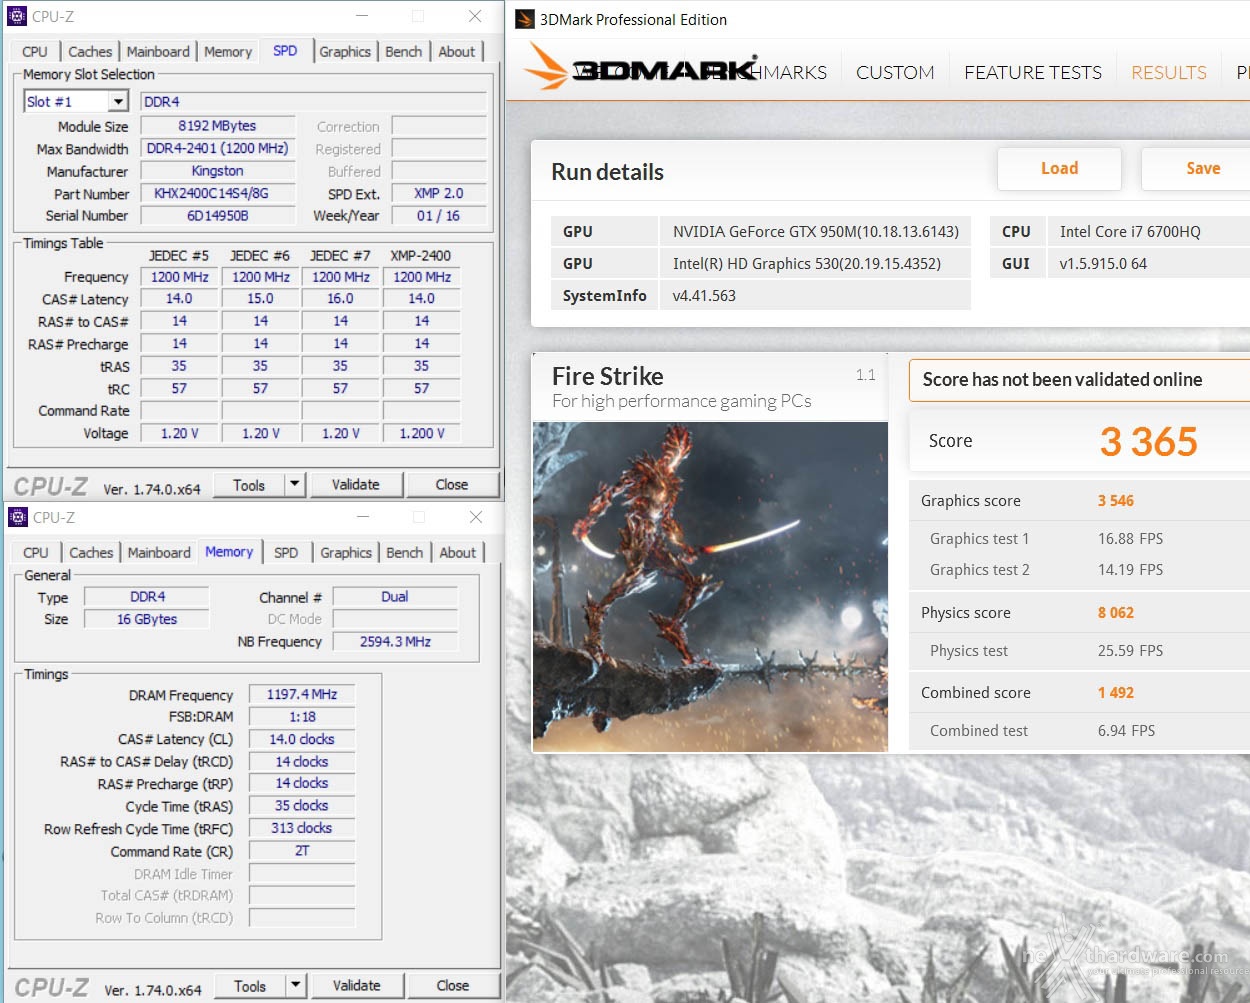The height and width of the screenshot is (1003, 1250).
Task: Click the 3DMark logo icon in title bar
Action: click(x=525, y=19)
